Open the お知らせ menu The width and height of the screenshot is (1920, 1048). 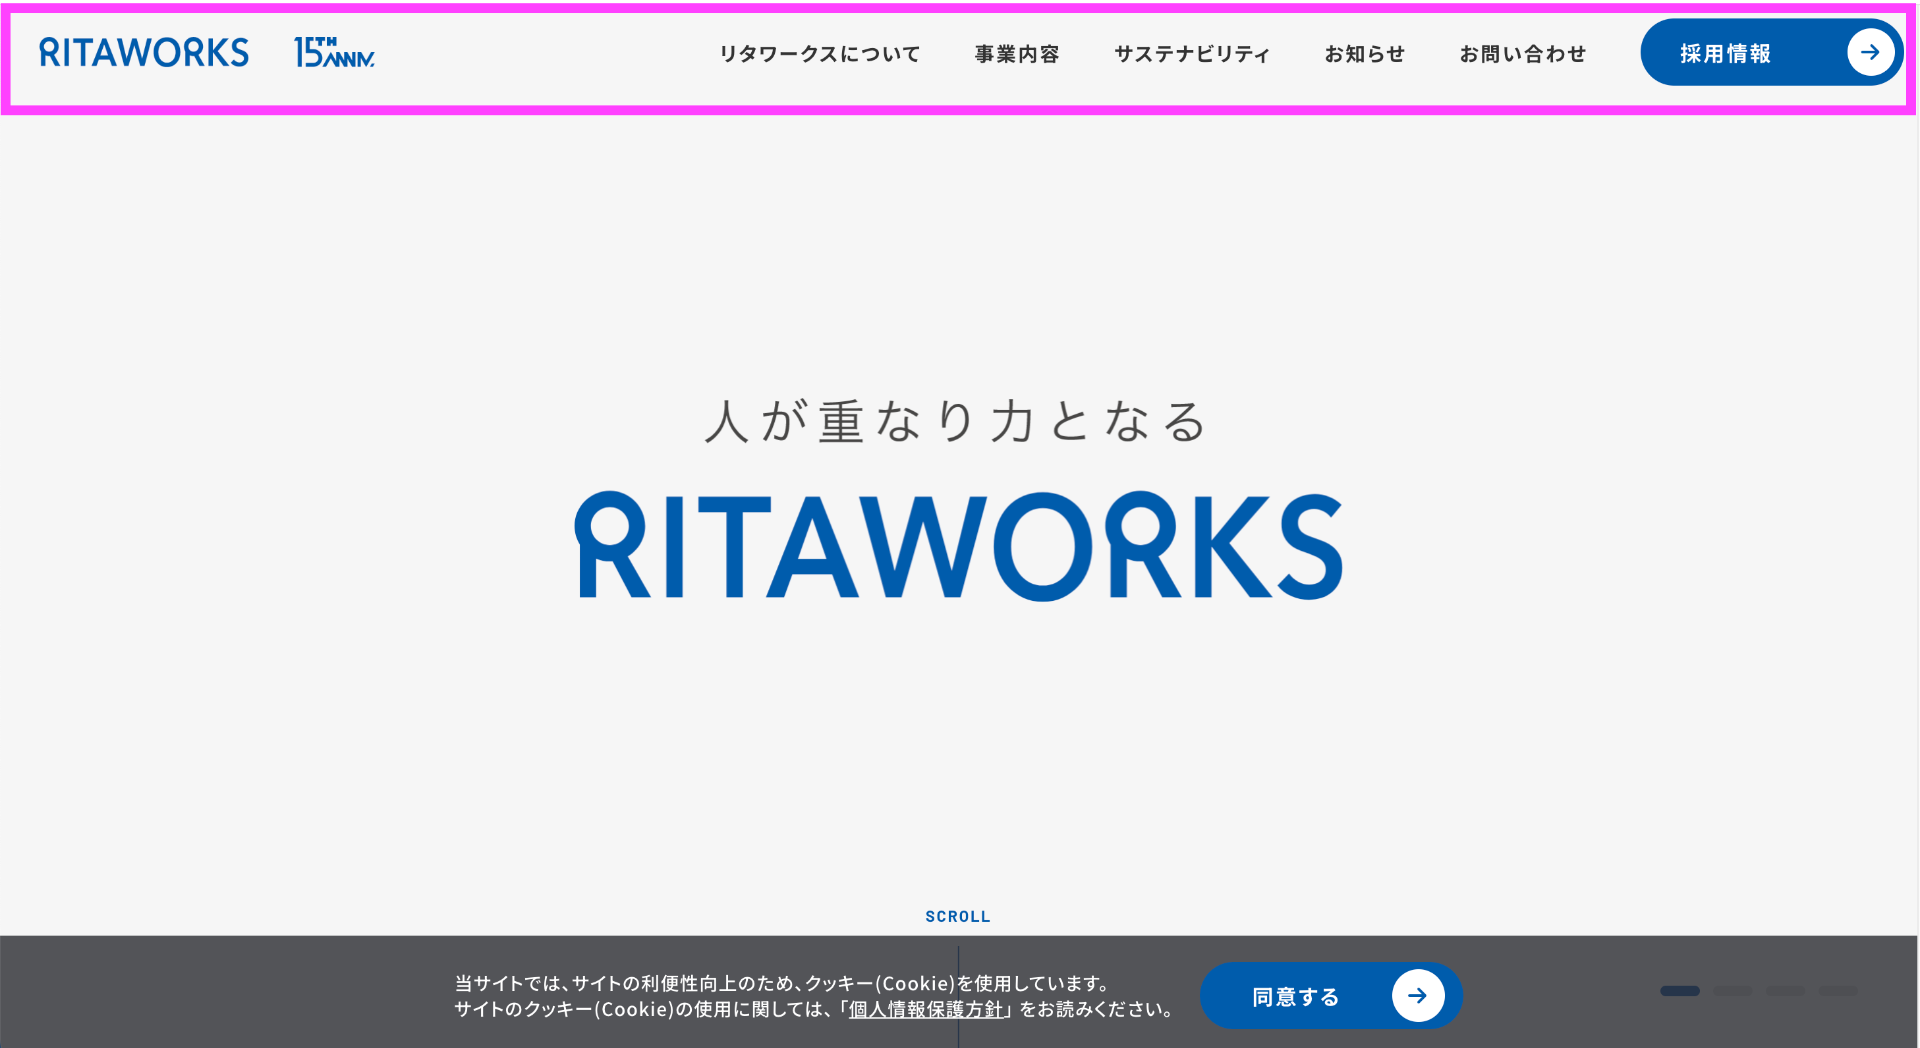[x=1365, y=54]
